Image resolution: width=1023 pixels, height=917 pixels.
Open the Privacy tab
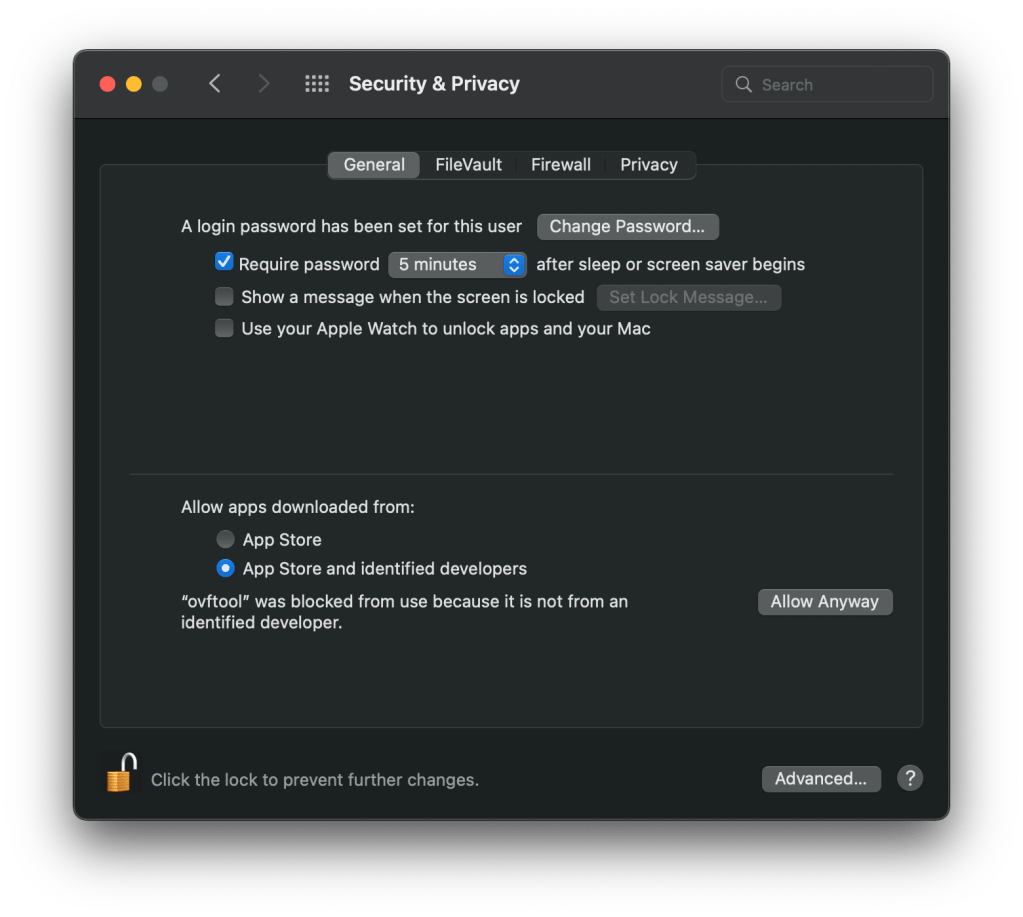(x=648, y=165)
